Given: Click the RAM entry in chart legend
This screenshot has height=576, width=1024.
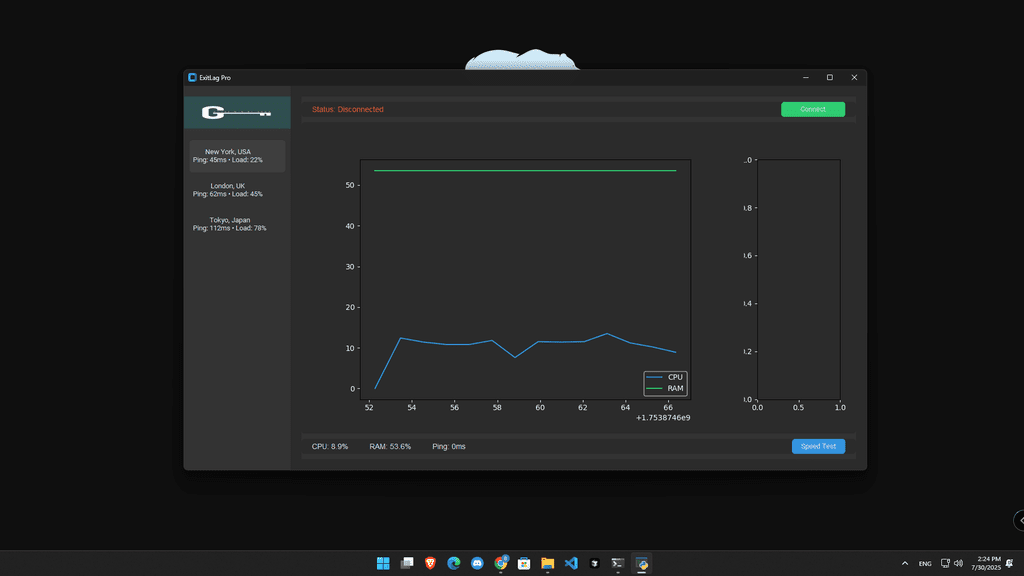Looking at the screenshot, I should click(x=665, y=389).
